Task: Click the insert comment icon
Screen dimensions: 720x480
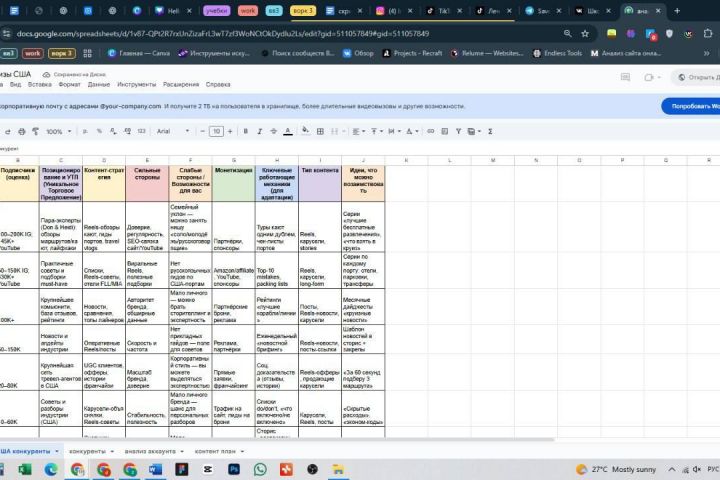Action: click(444, 131)
